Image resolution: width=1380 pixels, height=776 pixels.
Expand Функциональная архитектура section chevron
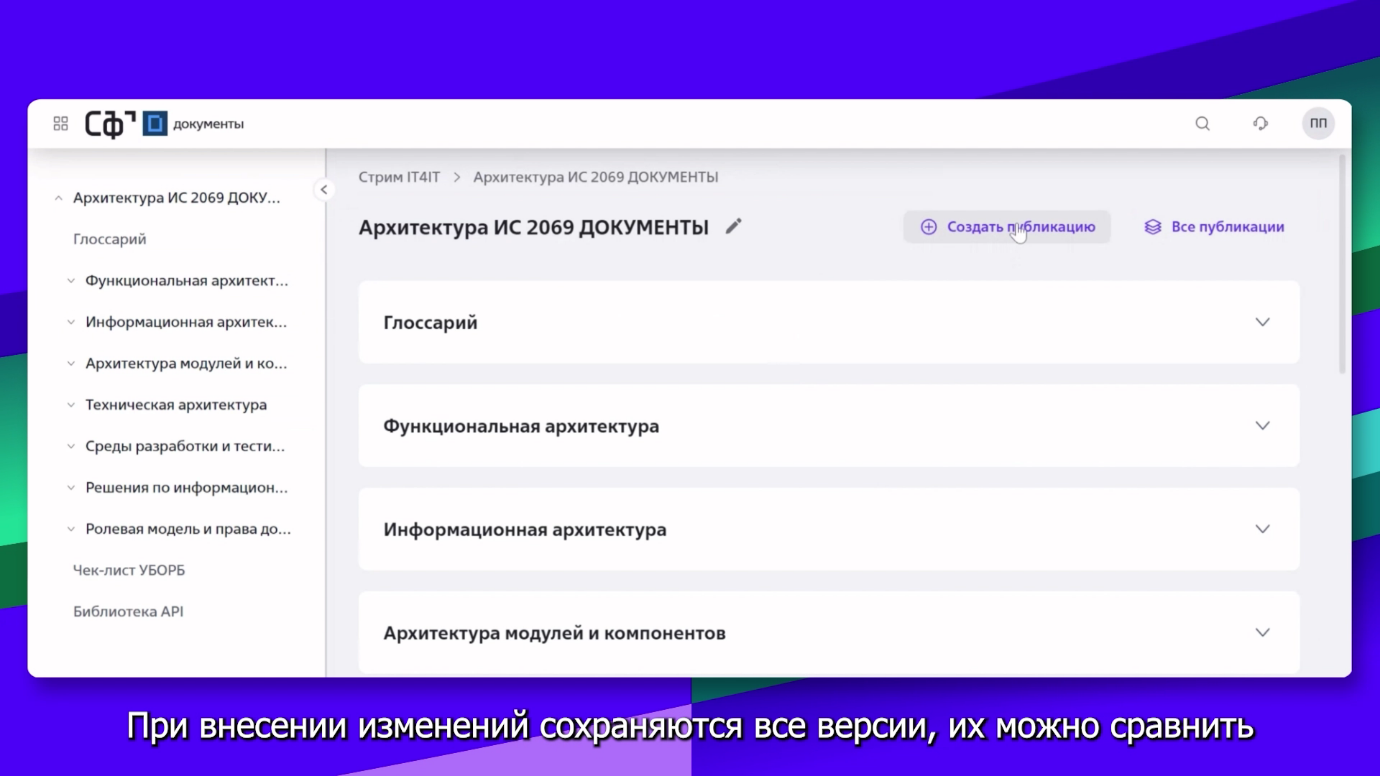[x=1262, y=426]
